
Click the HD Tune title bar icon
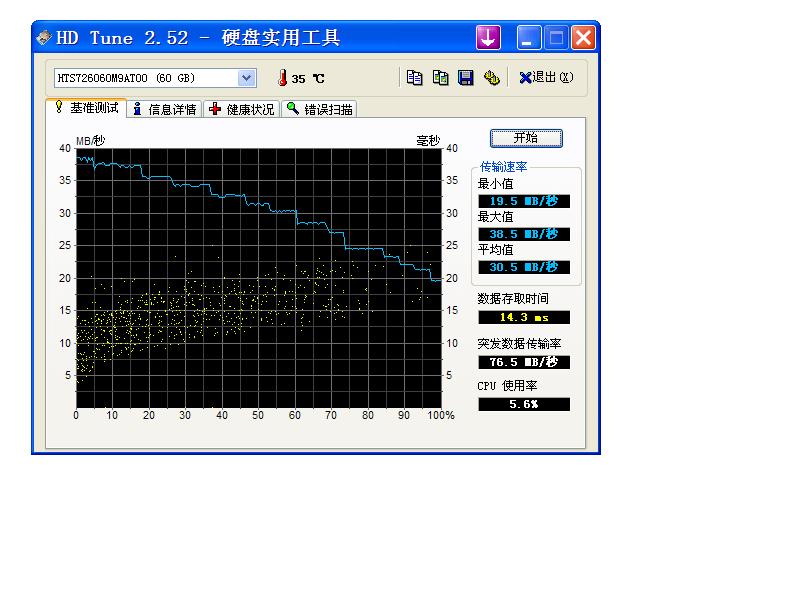pos(44,38)
